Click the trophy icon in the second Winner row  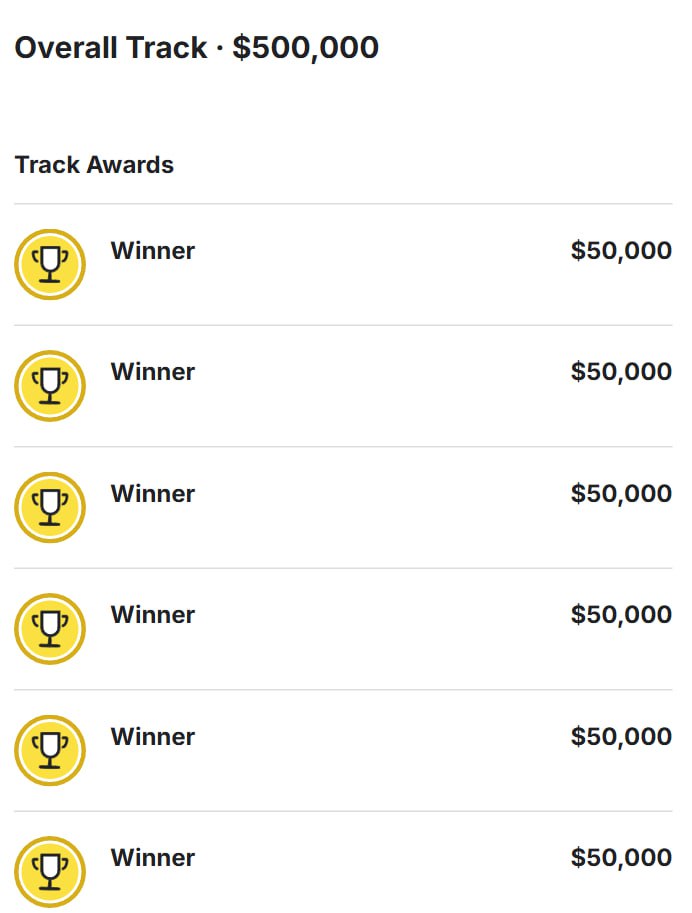pos(50,386)
